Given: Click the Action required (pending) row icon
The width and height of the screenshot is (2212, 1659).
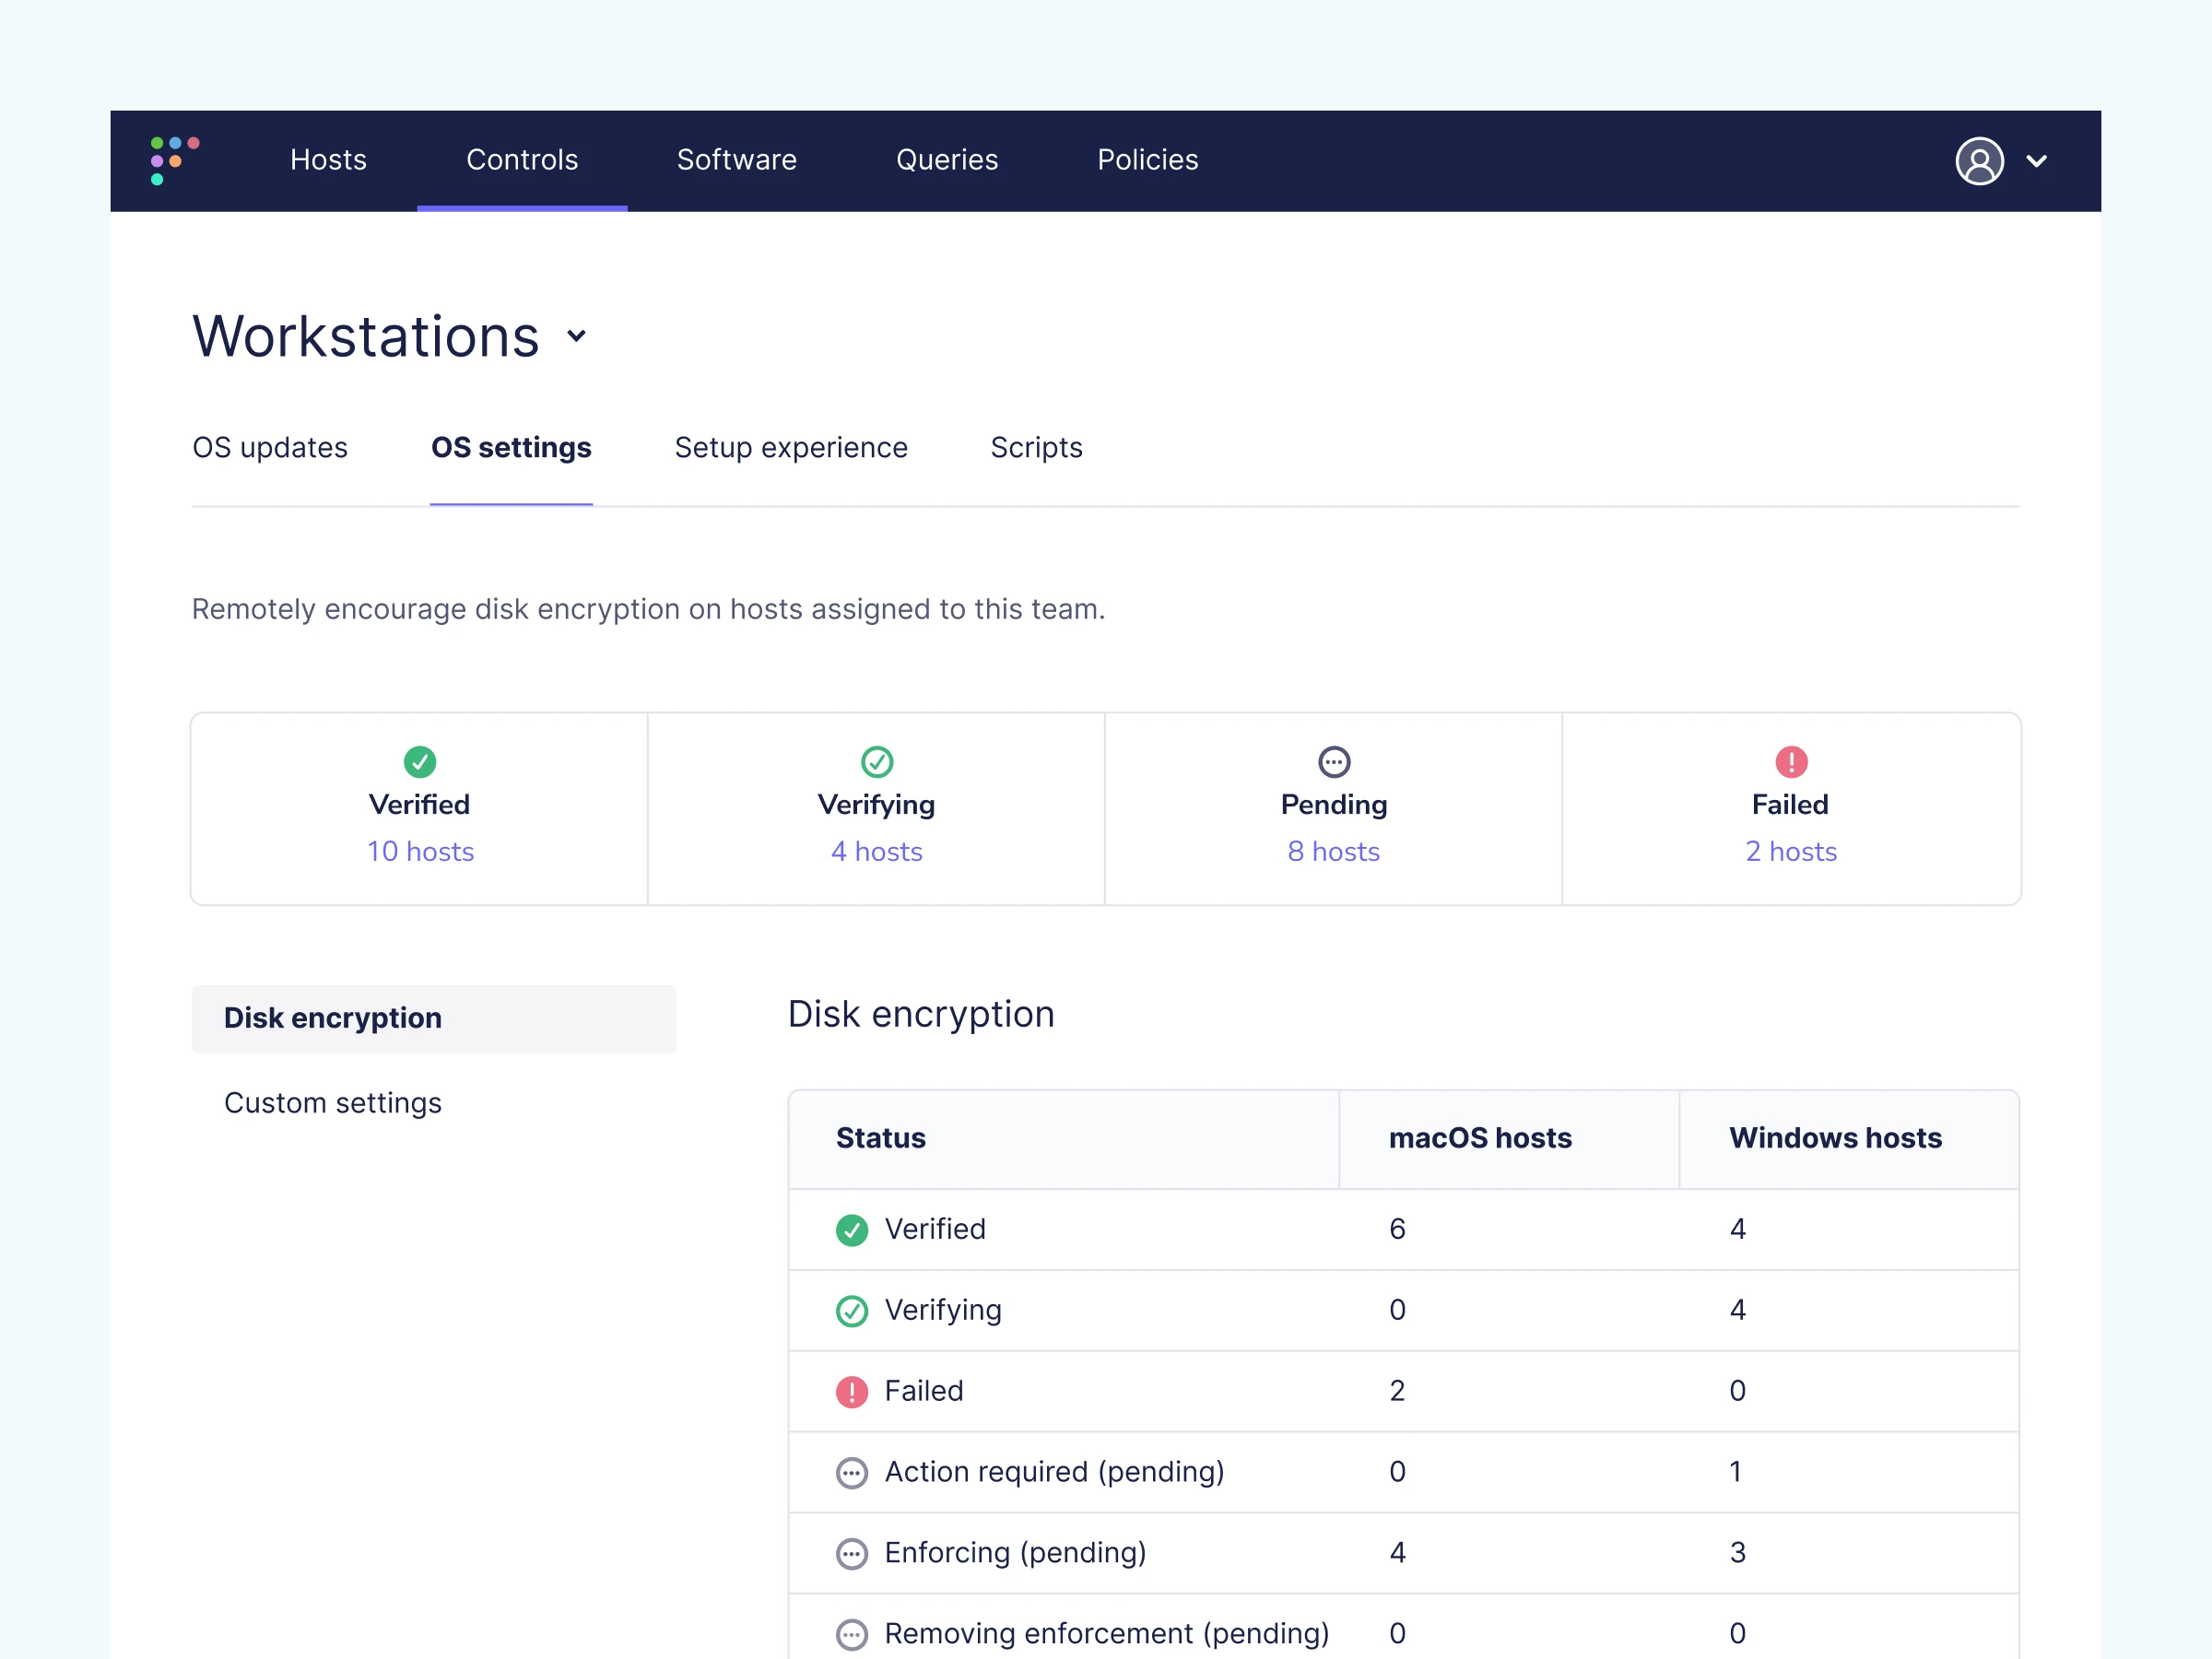Looking at the screenshot, I should click(851, 1472).
